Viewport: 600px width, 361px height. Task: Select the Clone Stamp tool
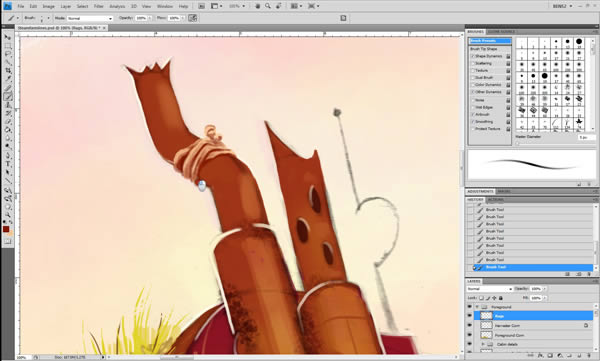click(7, 105)
